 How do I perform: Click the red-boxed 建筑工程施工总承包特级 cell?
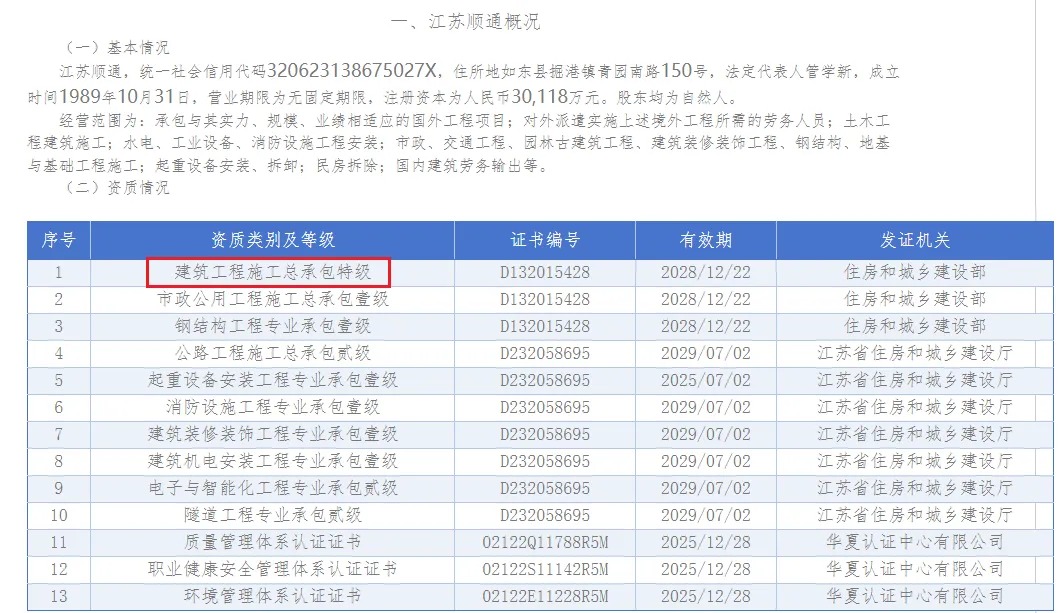click(269, 271)
